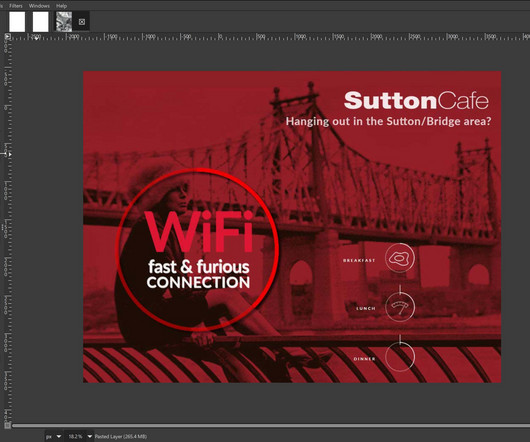Click the Lunch dish icon on canvas
The image size is (530, 442).
(400, 307)
